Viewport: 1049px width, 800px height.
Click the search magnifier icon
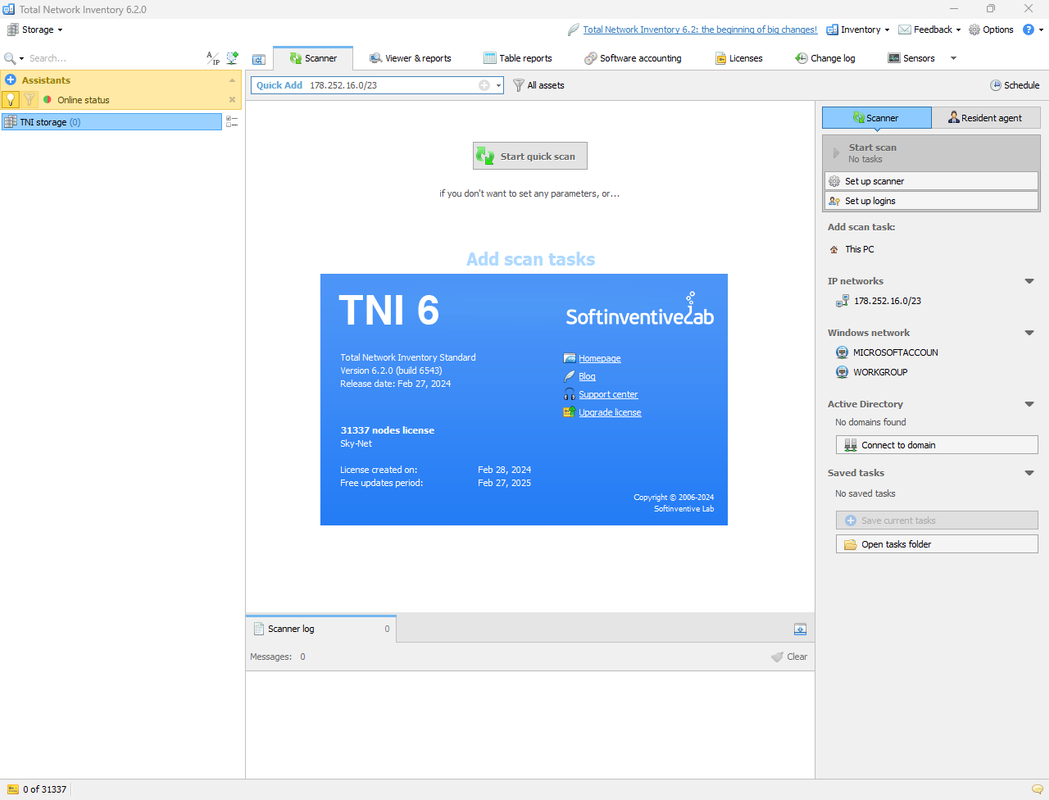[10, 58]
